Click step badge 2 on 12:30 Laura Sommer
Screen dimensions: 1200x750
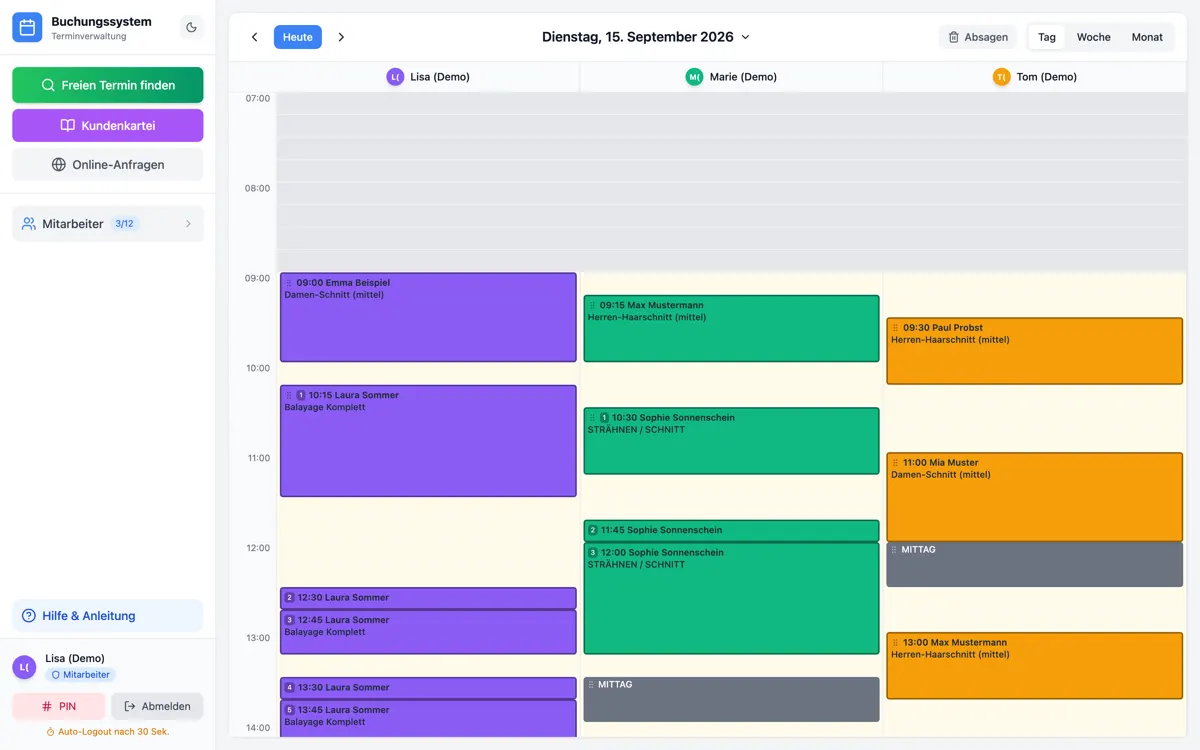(289, 598)
